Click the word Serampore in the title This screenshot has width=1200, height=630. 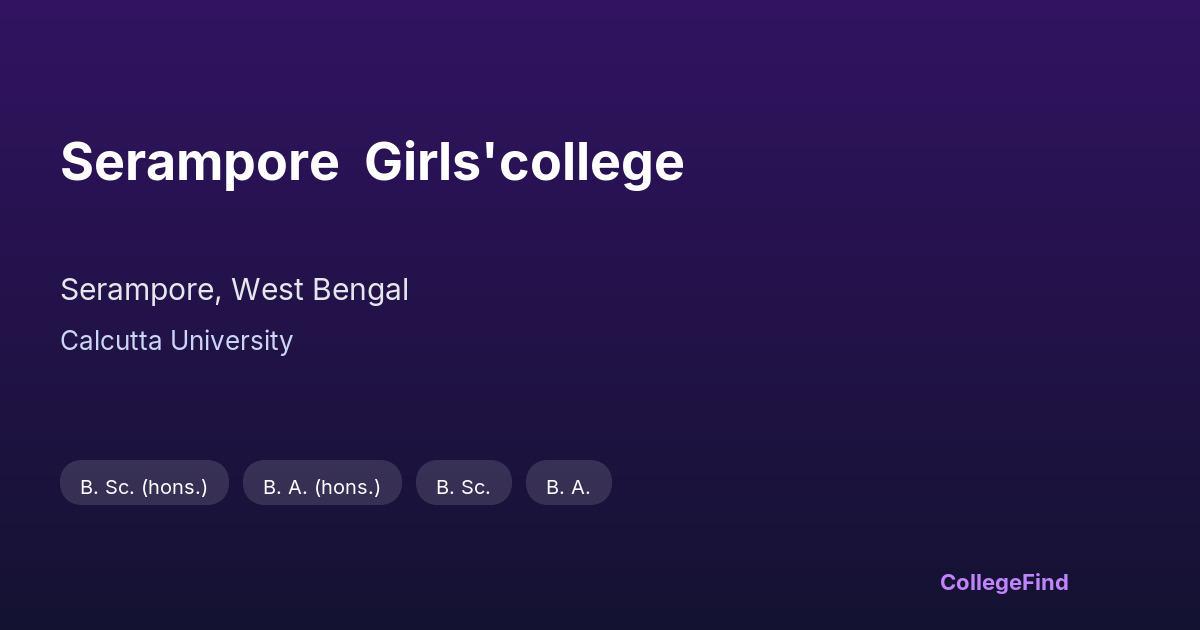[x=199, y=162]
